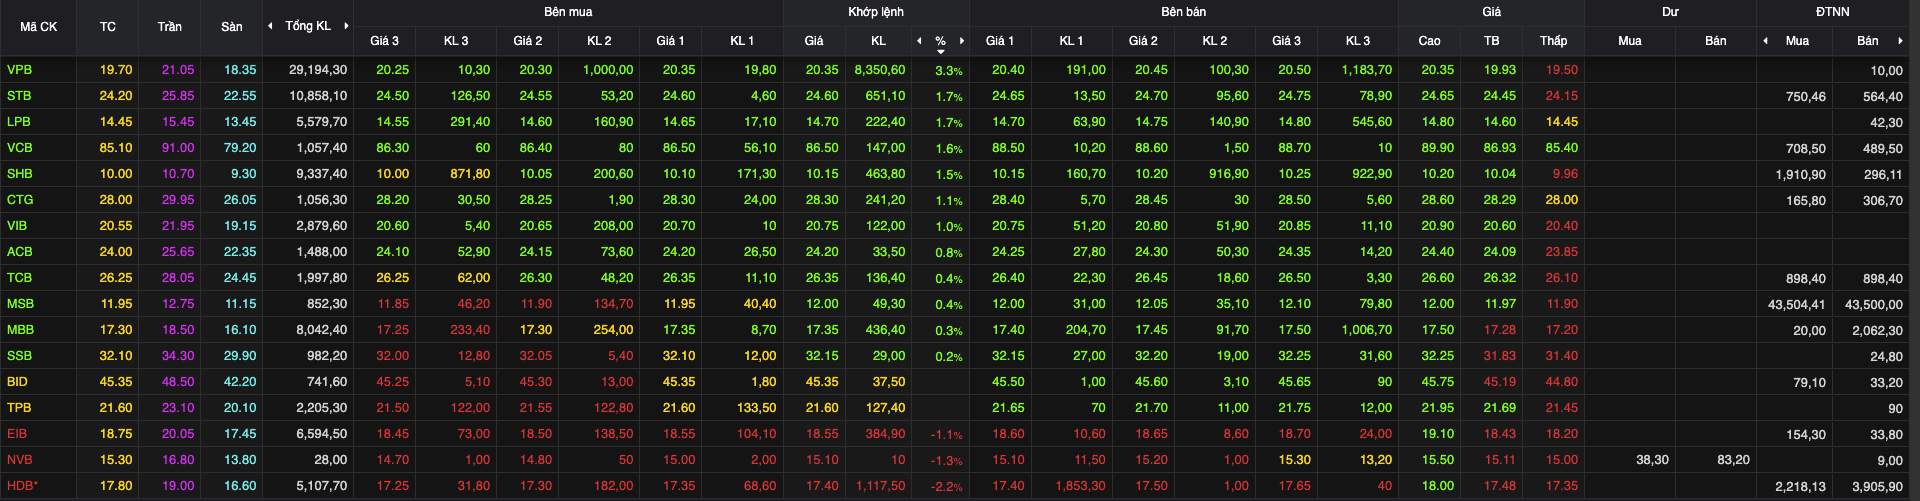Click EIB total volume 6,594,50
The image size is (1920, 501).
[322, 434]
